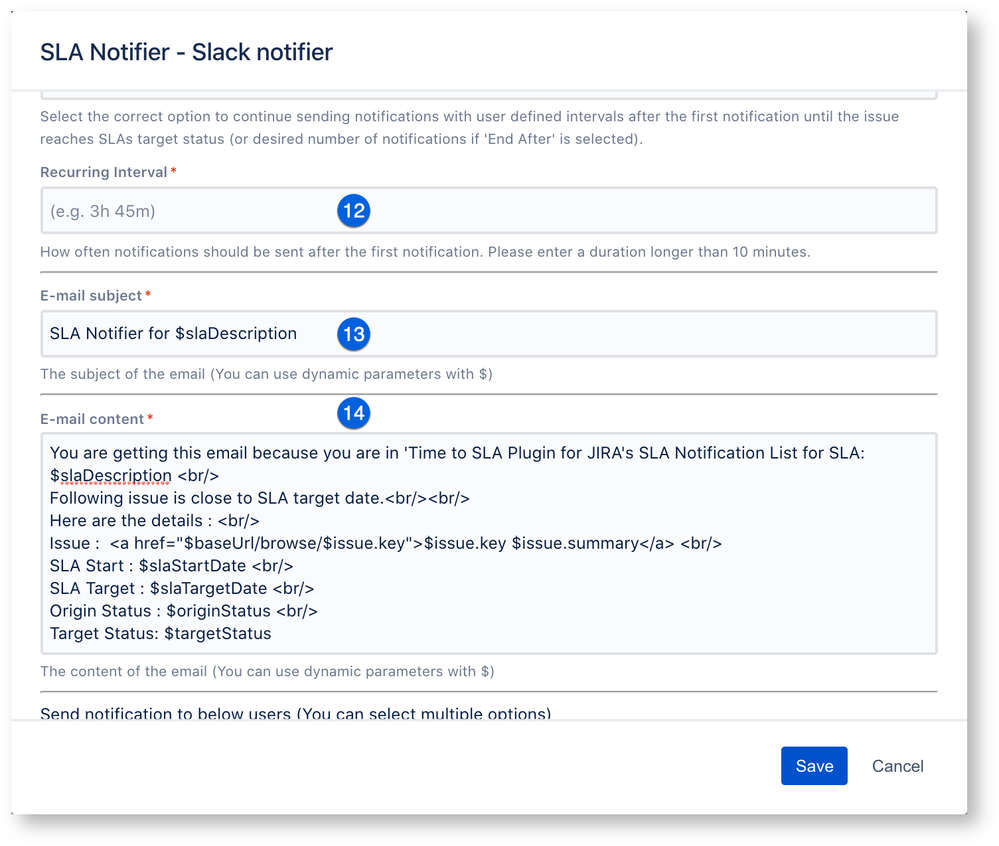Click the Recurring Interval field label
The width and height of the screenshot is (999, 846).
click(x=104, y=171)
